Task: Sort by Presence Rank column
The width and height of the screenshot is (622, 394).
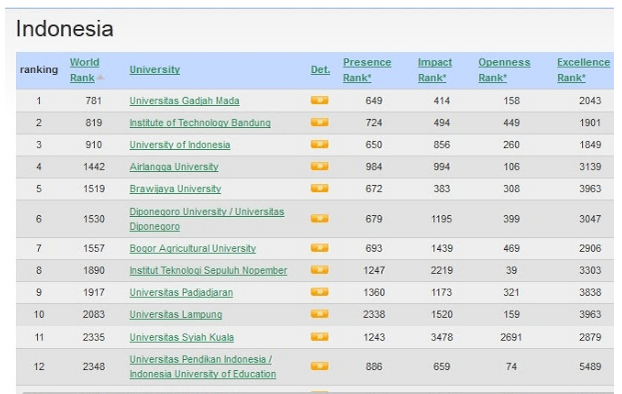Action: click(x=367, y=70)
